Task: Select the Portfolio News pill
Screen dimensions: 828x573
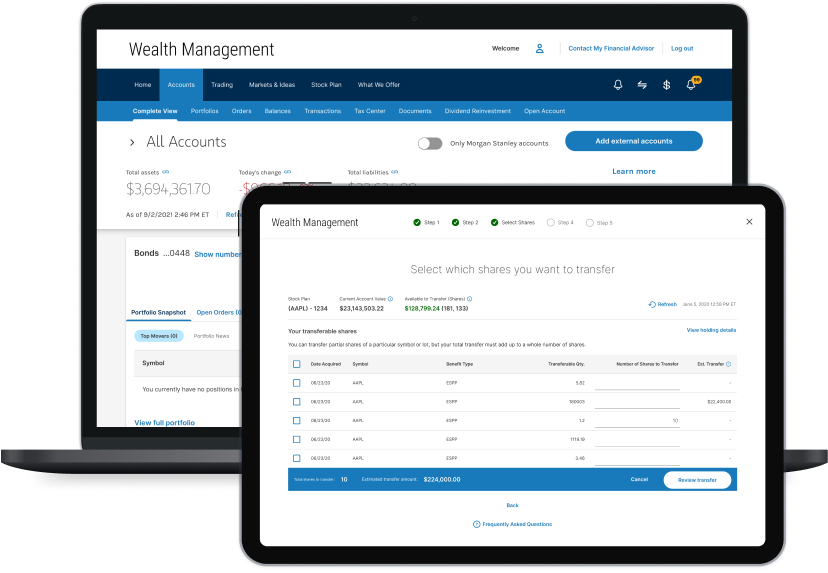Action: (211, 336)
